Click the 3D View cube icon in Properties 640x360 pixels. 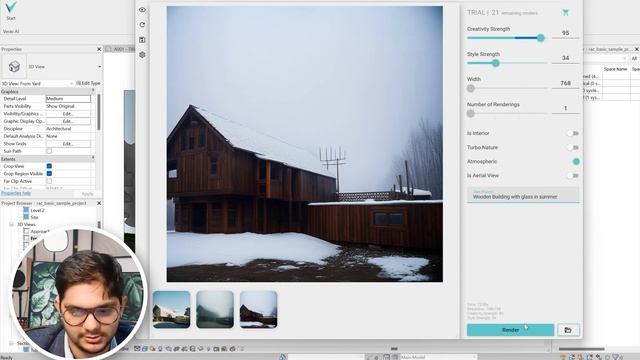click(14, 66)
